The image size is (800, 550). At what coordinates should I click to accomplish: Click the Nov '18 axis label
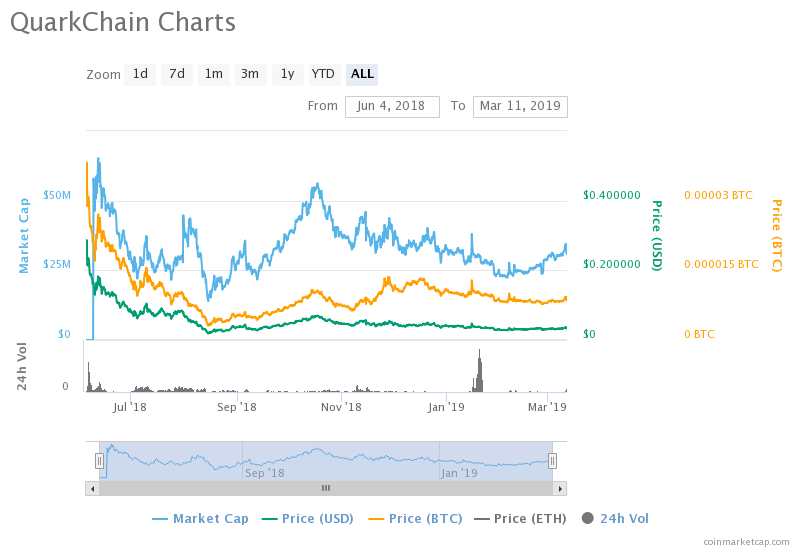tap(341, 407)
